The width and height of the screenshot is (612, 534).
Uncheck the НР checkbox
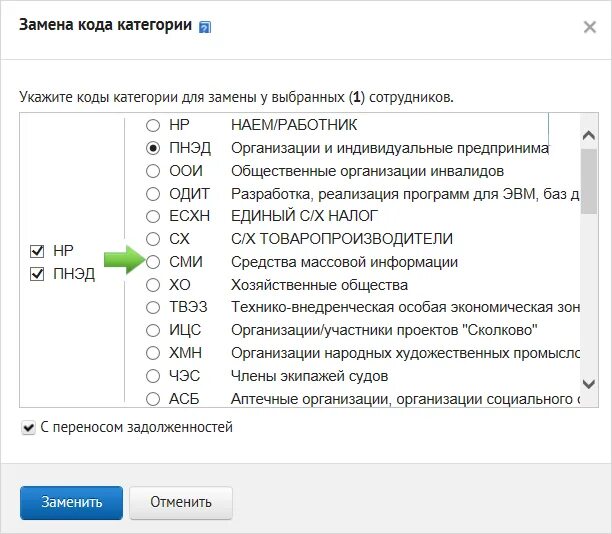pos(38,251)
